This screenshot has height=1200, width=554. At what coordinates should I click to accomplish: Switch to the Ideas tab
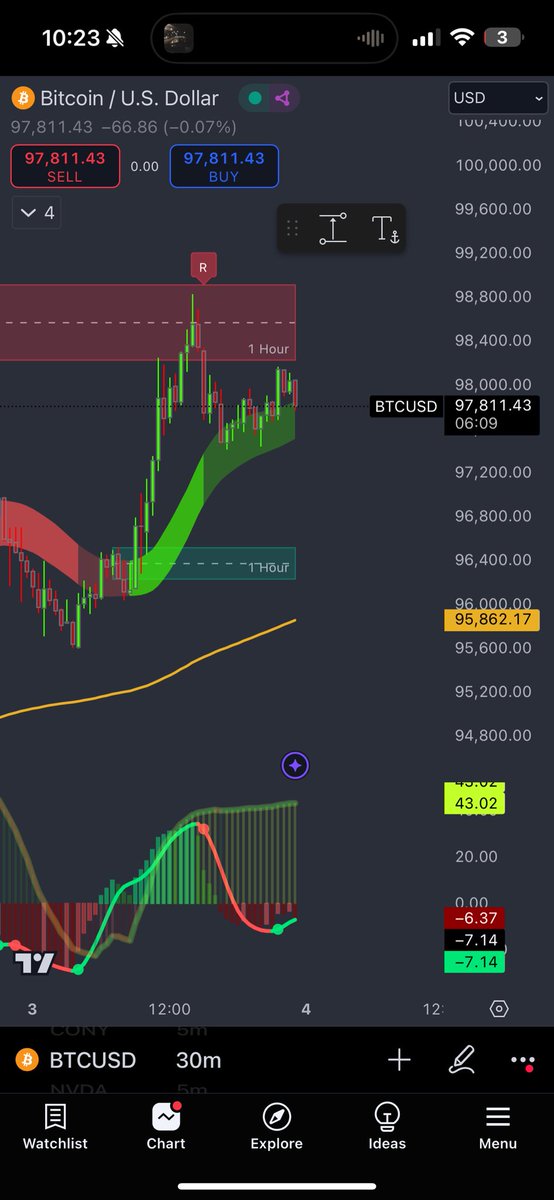(387, 1127)
